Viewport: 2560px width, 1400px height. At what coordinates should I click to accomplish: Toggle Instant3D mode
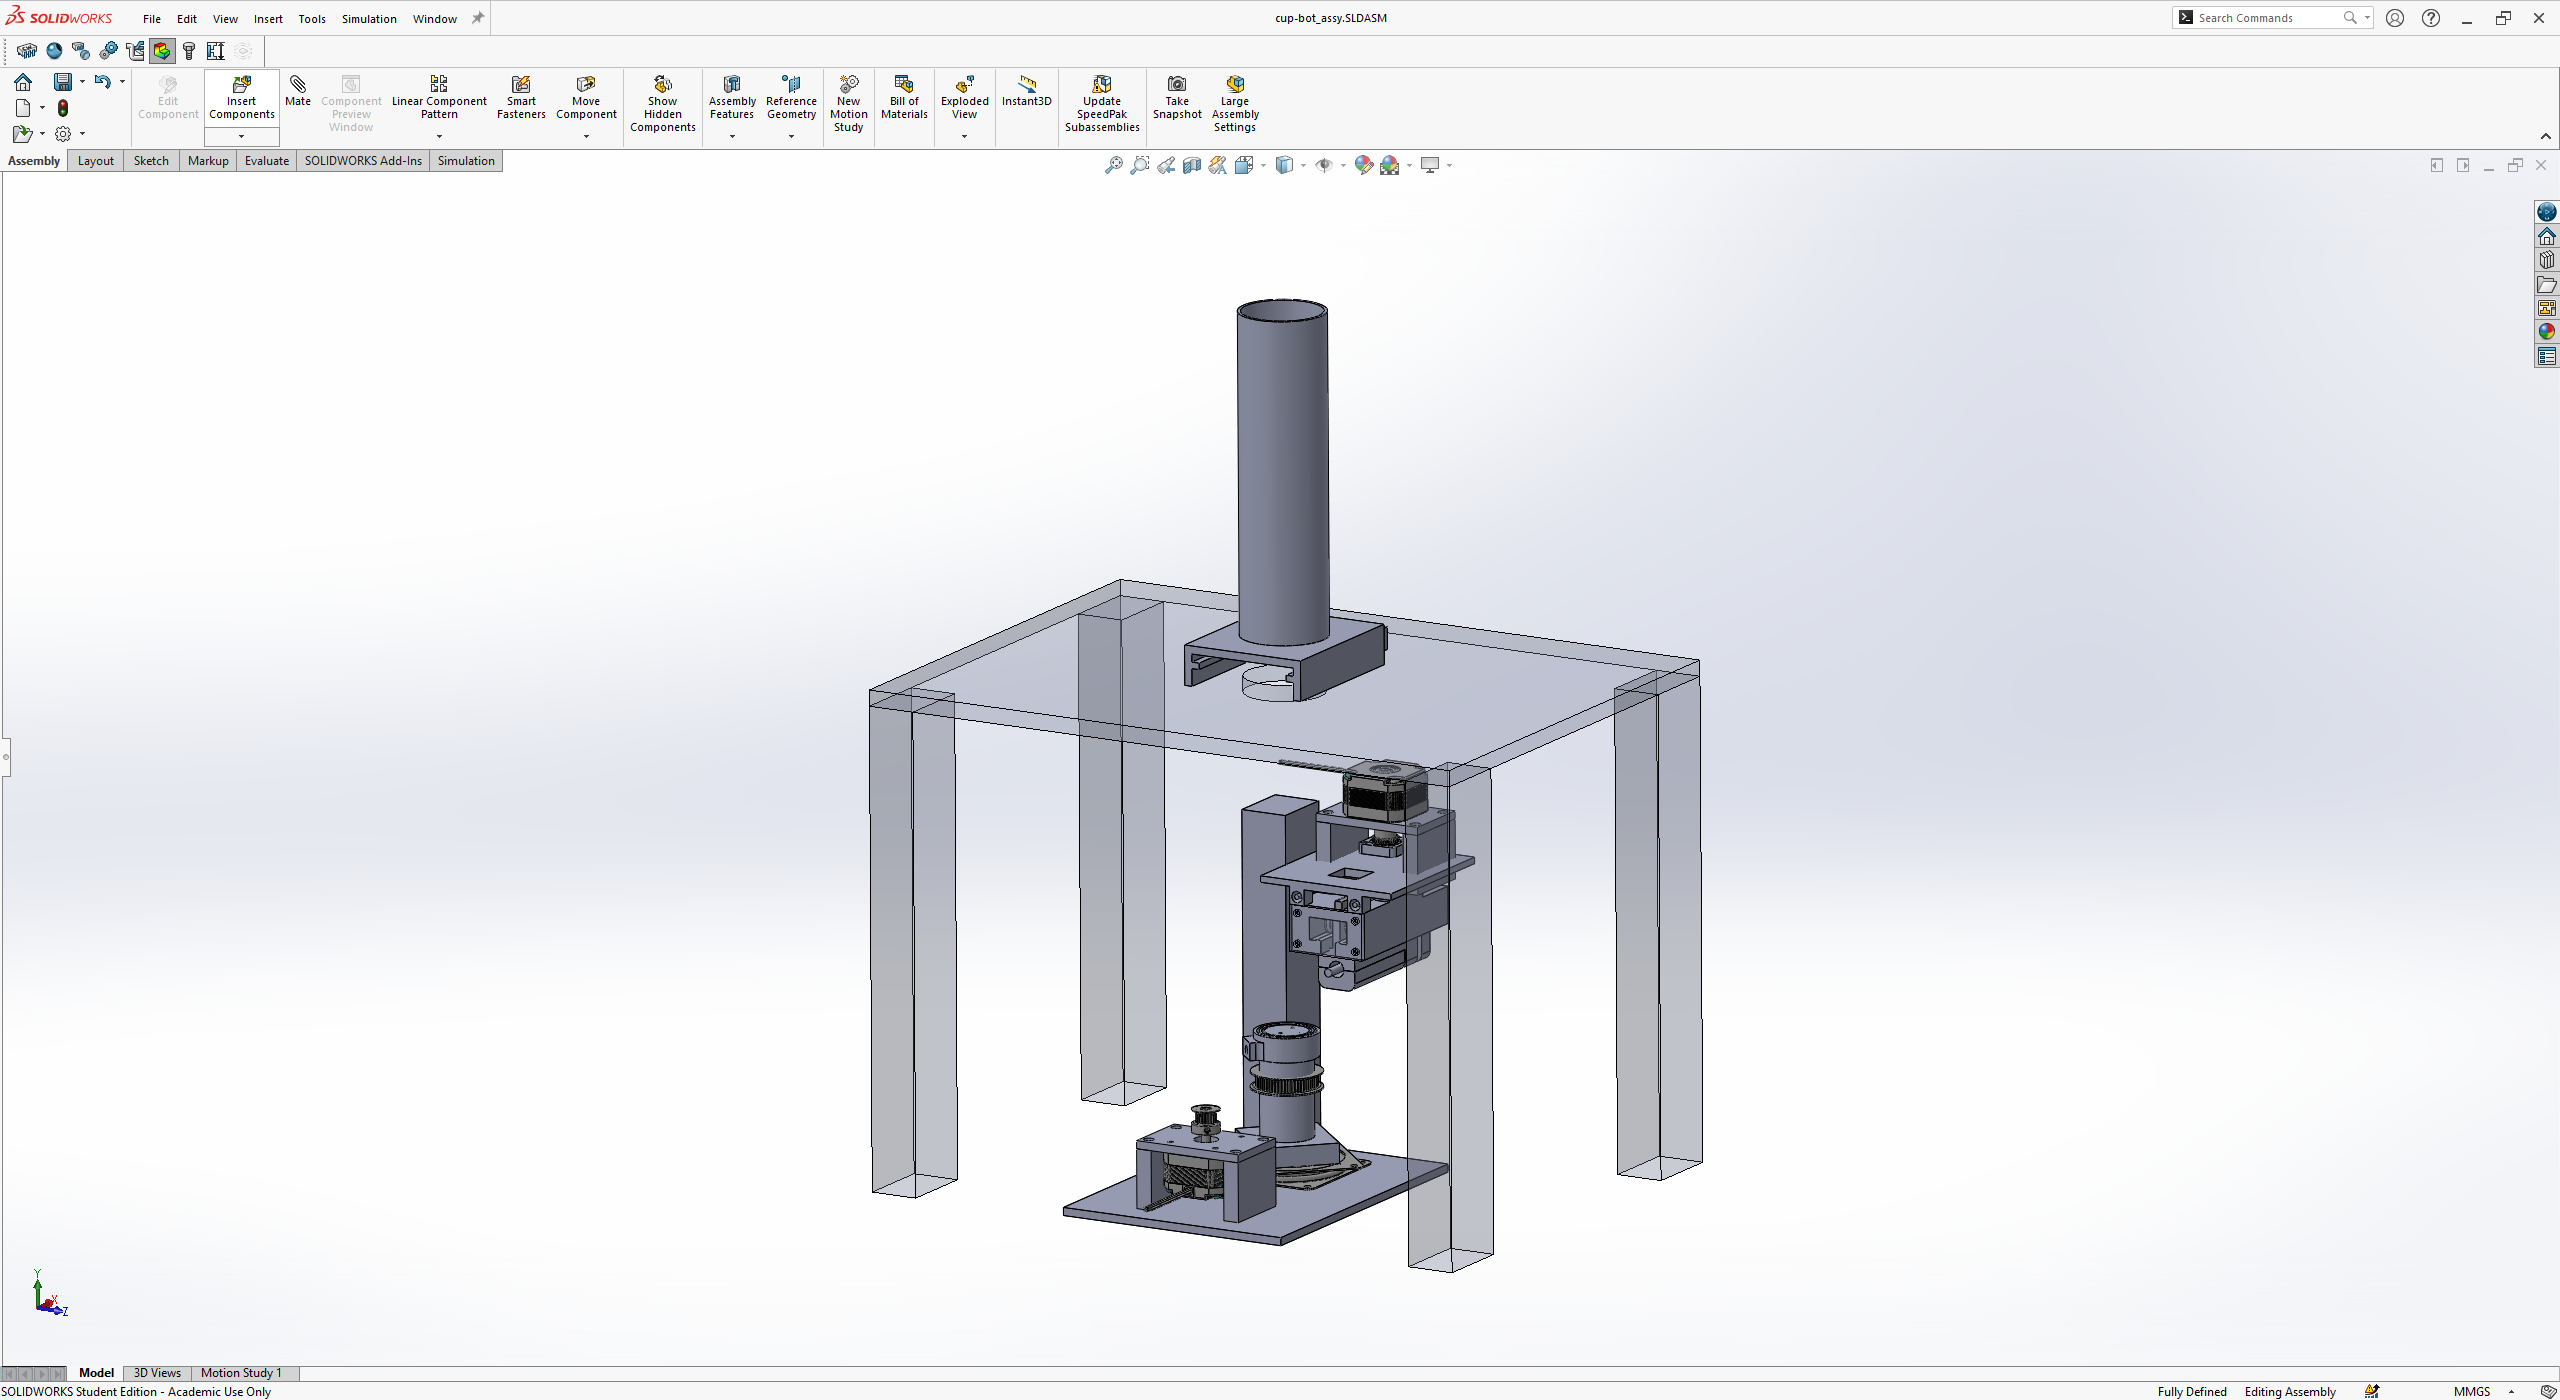pos(1026,90)
